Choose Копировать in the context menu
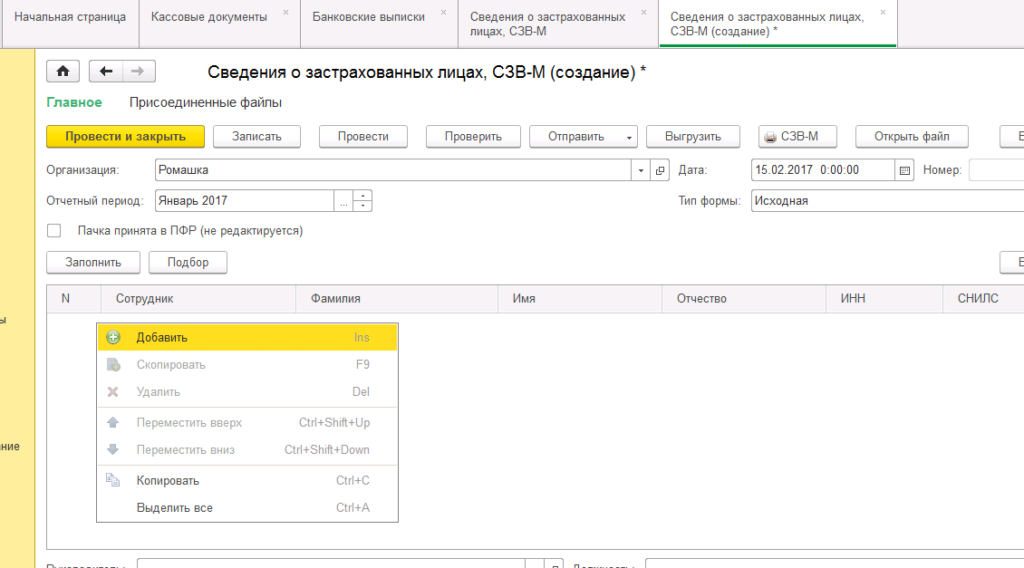Image resolution: width=1024 pixels, height=568 pixels. pyautogui.click(x=168, y=481)
